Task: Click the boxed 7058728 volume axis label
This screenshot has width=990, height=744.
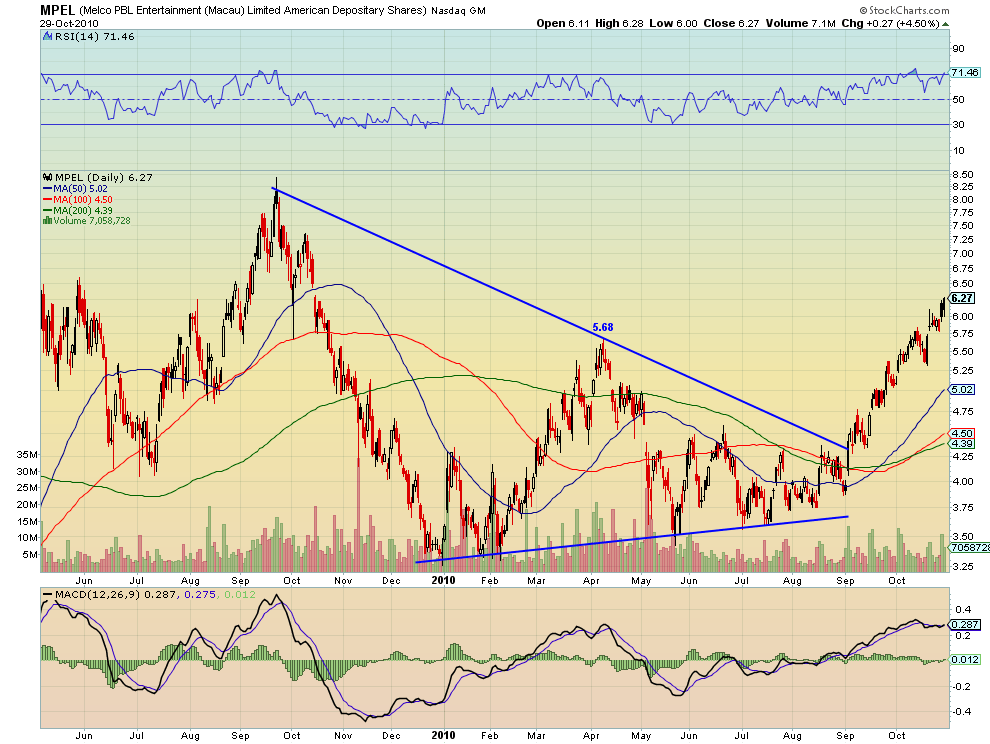Action: tap(970, 547)
